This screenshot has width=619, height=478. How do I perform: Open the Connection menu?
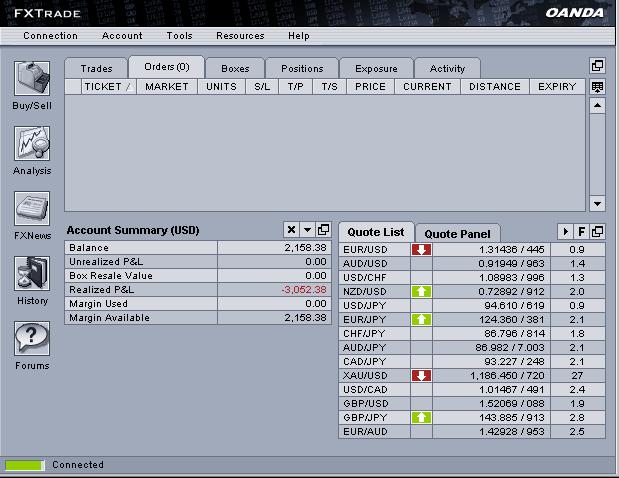click(50, 36)
